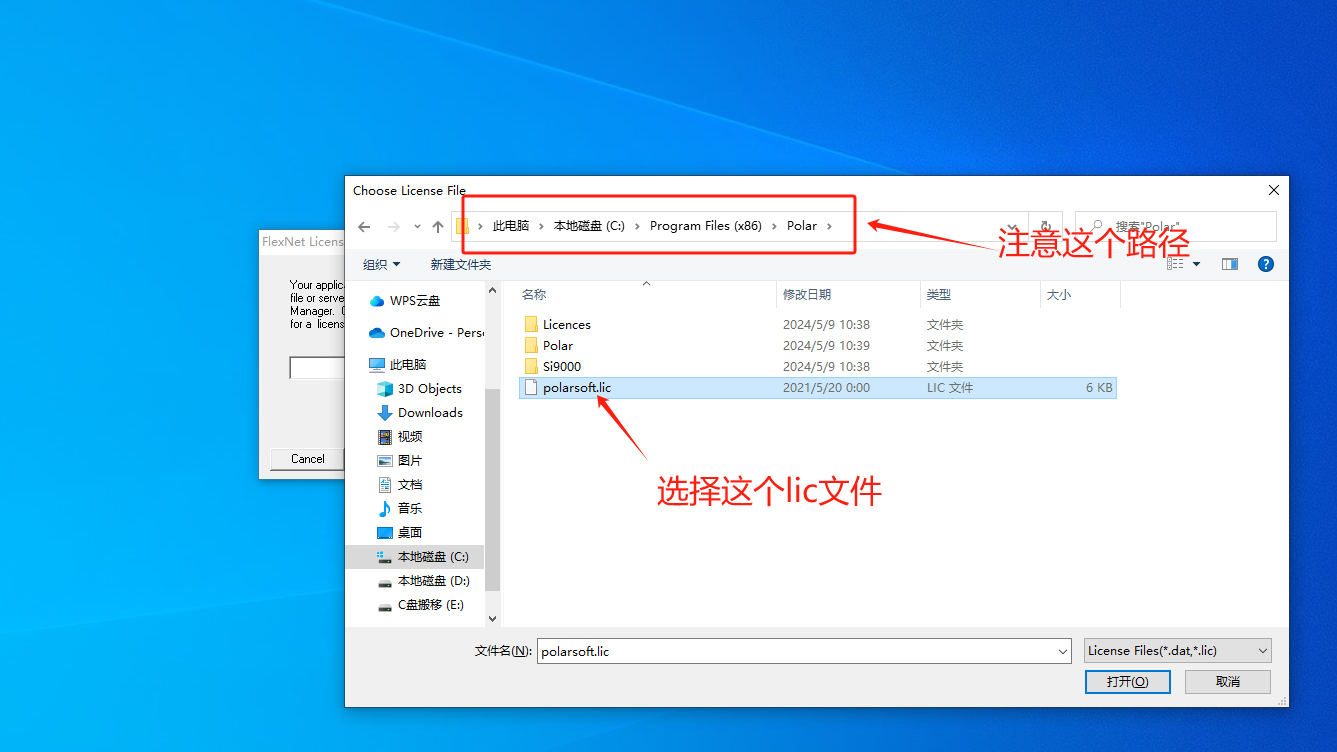Select Program Files (x86) breadcrumb
The height and width of the screenshot is (752, 1337).
pyautogui.click(x=706, y=226)
